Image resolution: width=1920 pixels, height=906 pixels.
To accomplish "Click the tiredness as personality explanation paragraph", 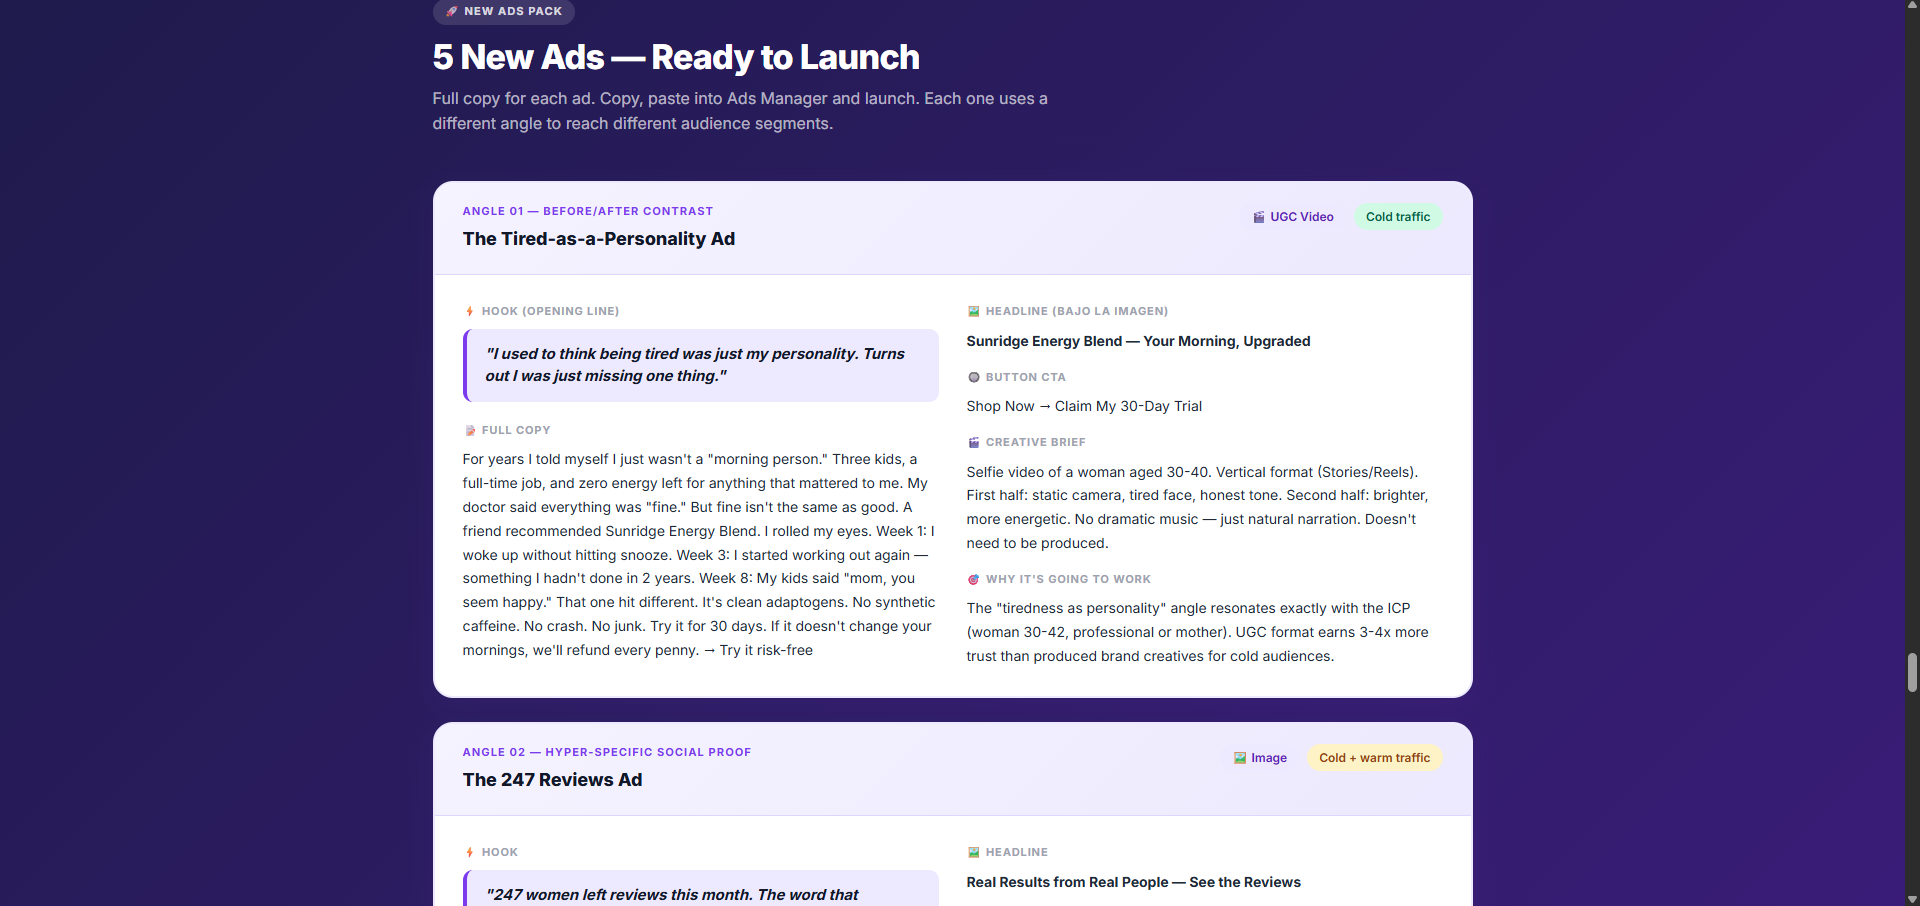I will (x=1198, y=632).
